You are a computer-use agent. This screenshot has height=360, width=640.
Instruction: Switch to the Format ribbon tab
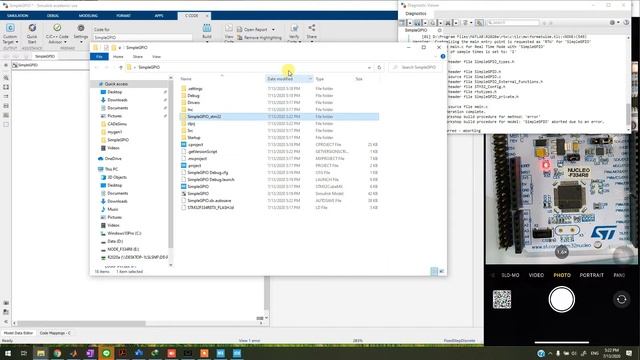(x=123, y=16)
